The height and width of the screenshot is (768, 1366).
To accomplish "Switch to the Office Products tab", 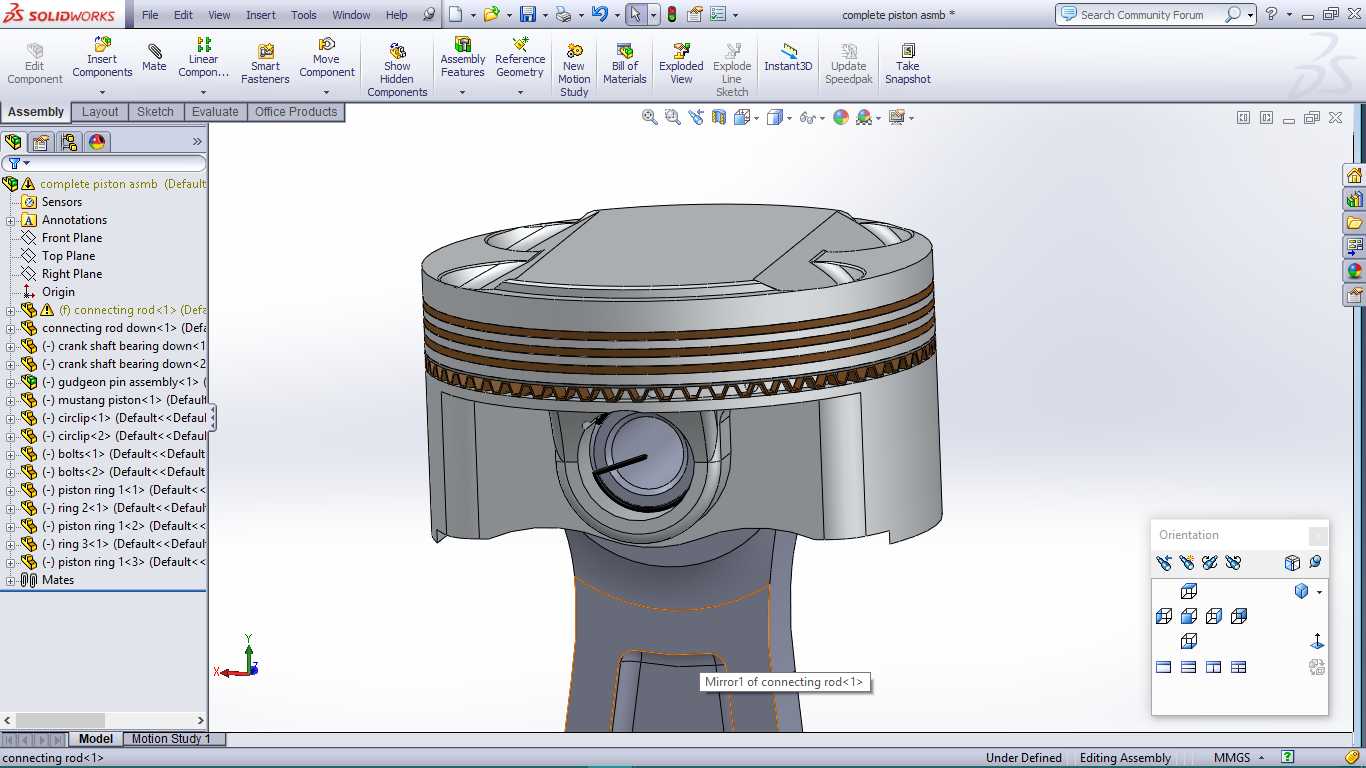I will pyautogui.click(x=296, y=112).
